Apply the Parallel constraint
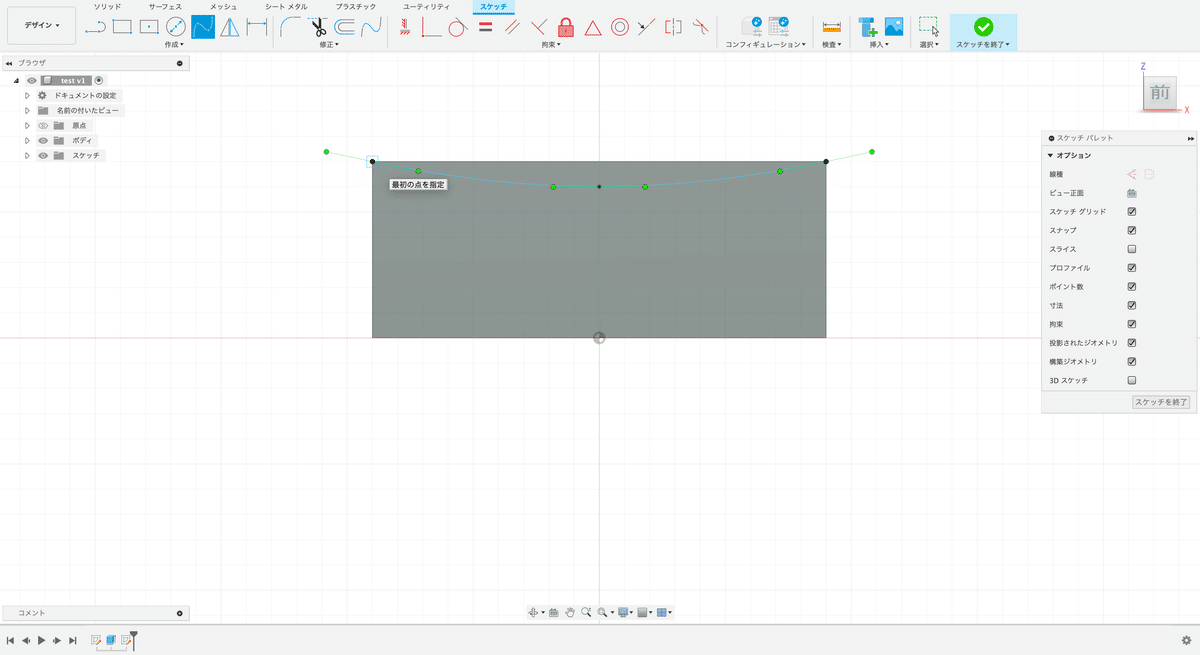Viewport: 1200px width, 655px height. coord(512,27)
